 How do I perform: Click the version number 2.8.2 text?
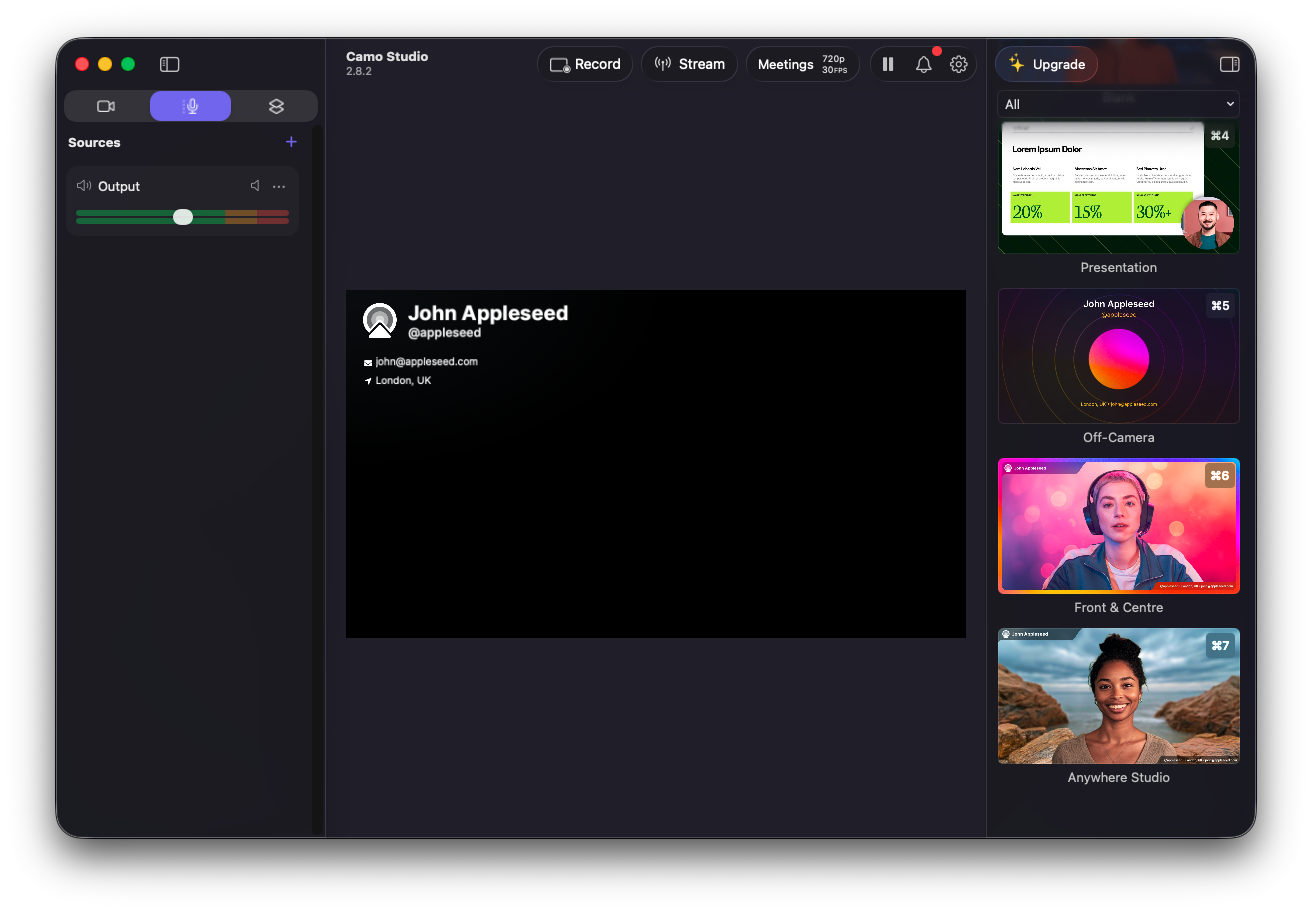click(x=360, y=71)
